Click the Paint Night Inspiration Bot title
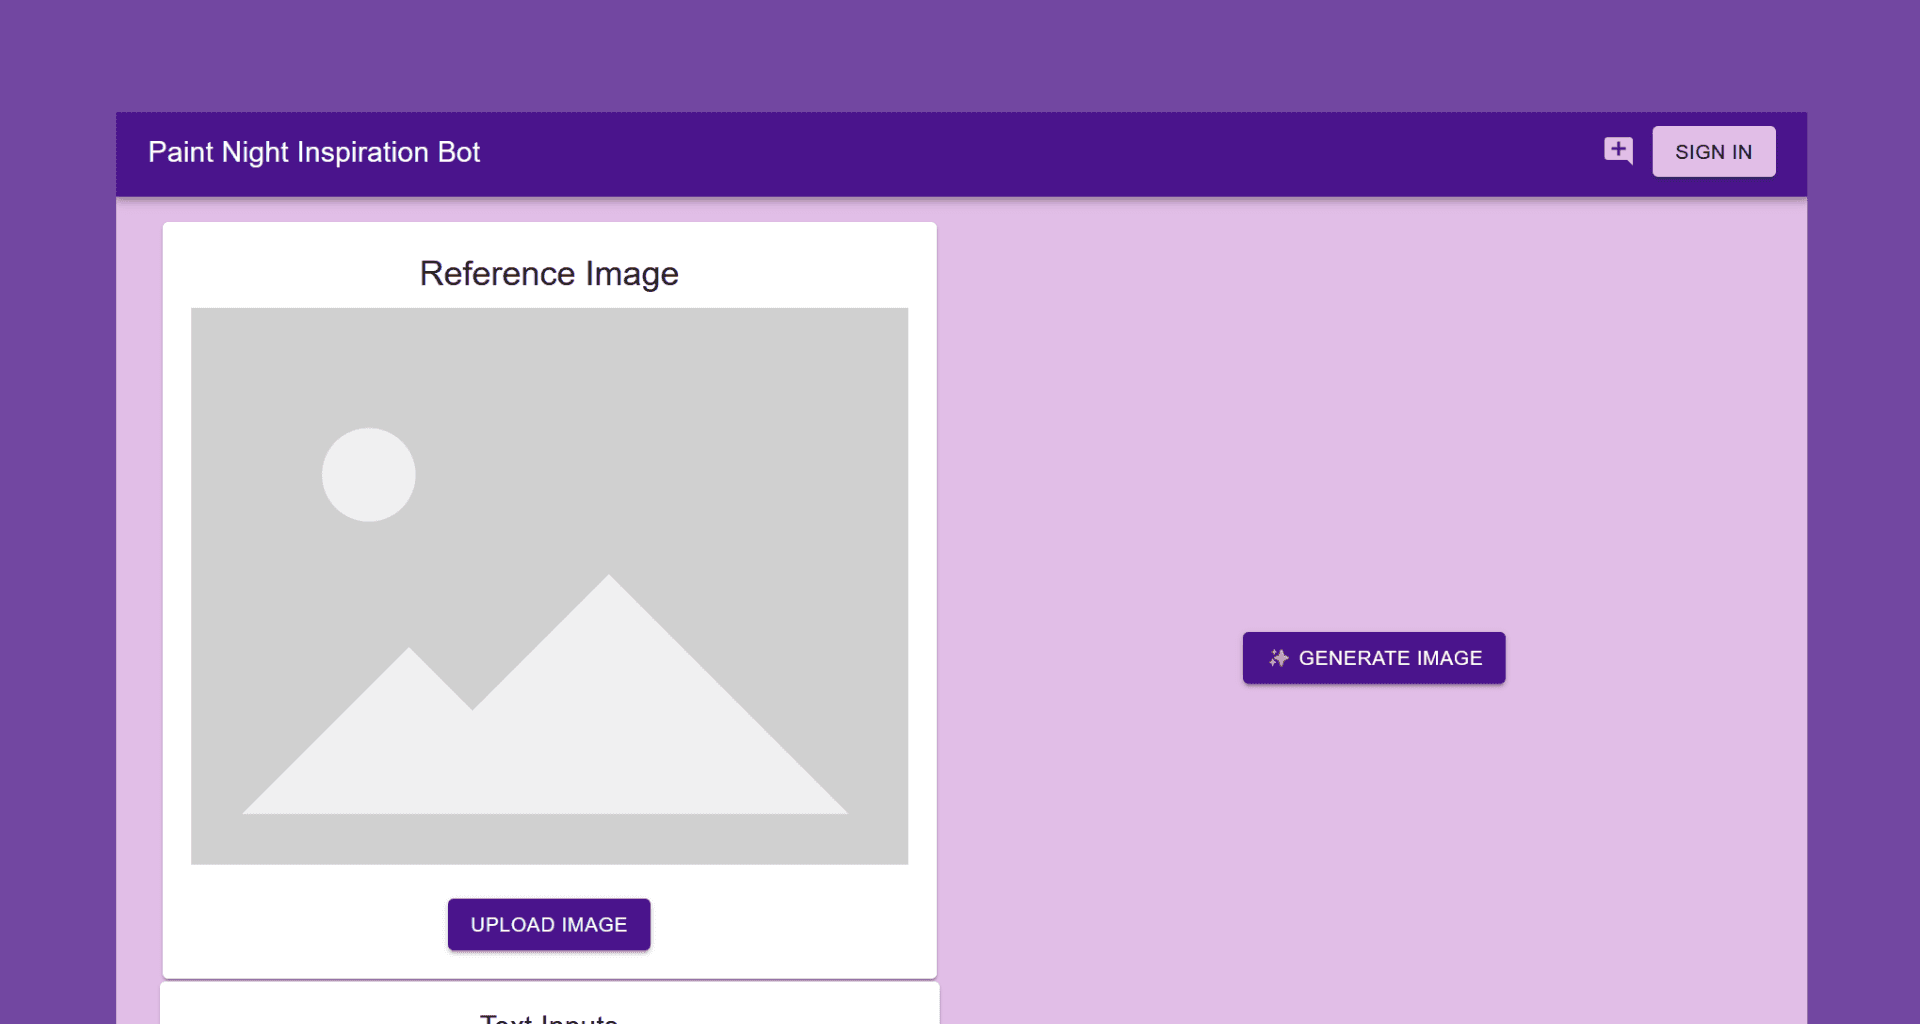The height and width of the screenshot is (1024, 1920). click(x=314, y=152)
